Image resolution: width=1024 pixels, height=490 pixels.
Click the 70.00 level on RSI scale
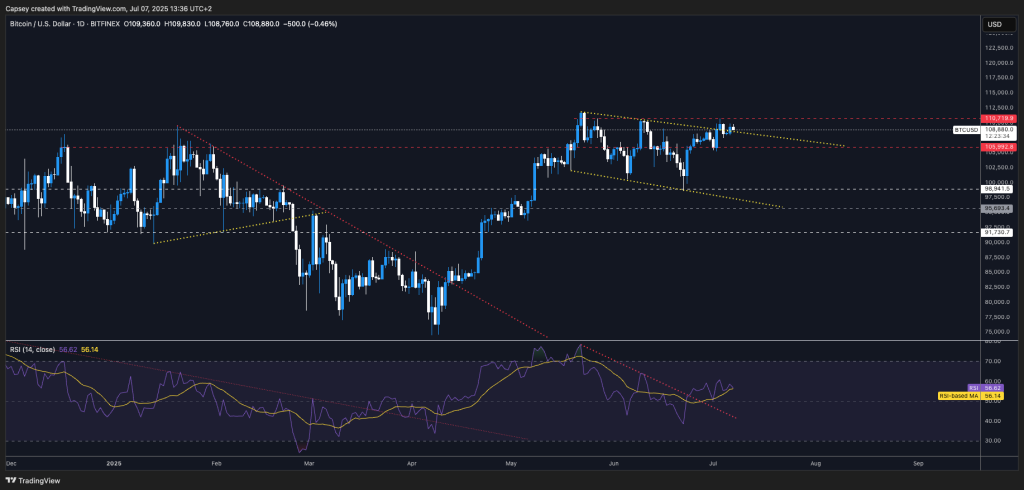(993, 361)
